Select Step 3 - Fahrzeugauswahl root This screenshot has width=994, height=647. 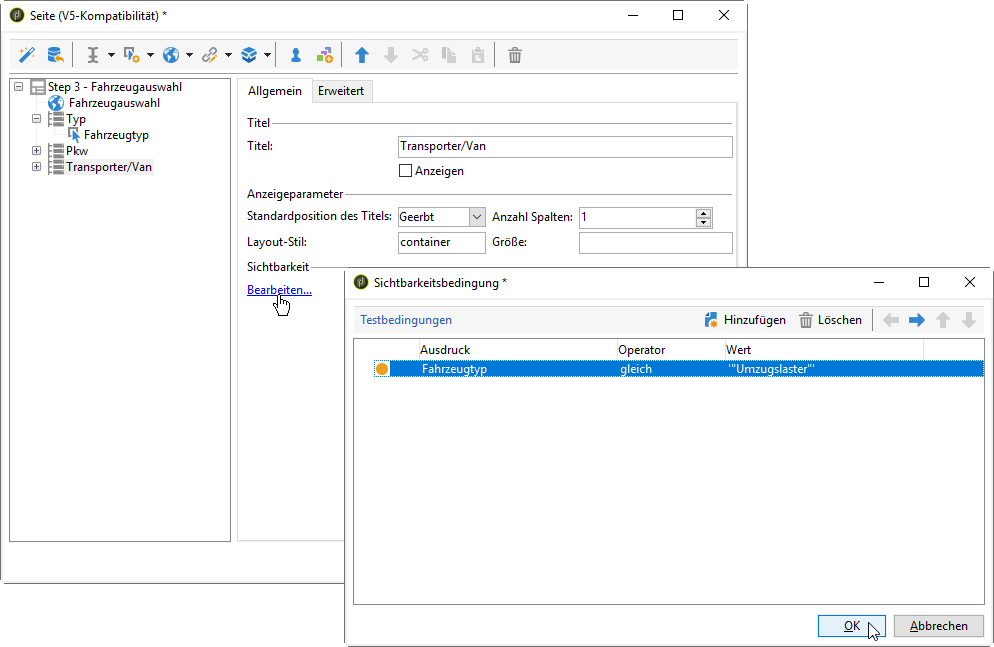[x=115, y=87]
